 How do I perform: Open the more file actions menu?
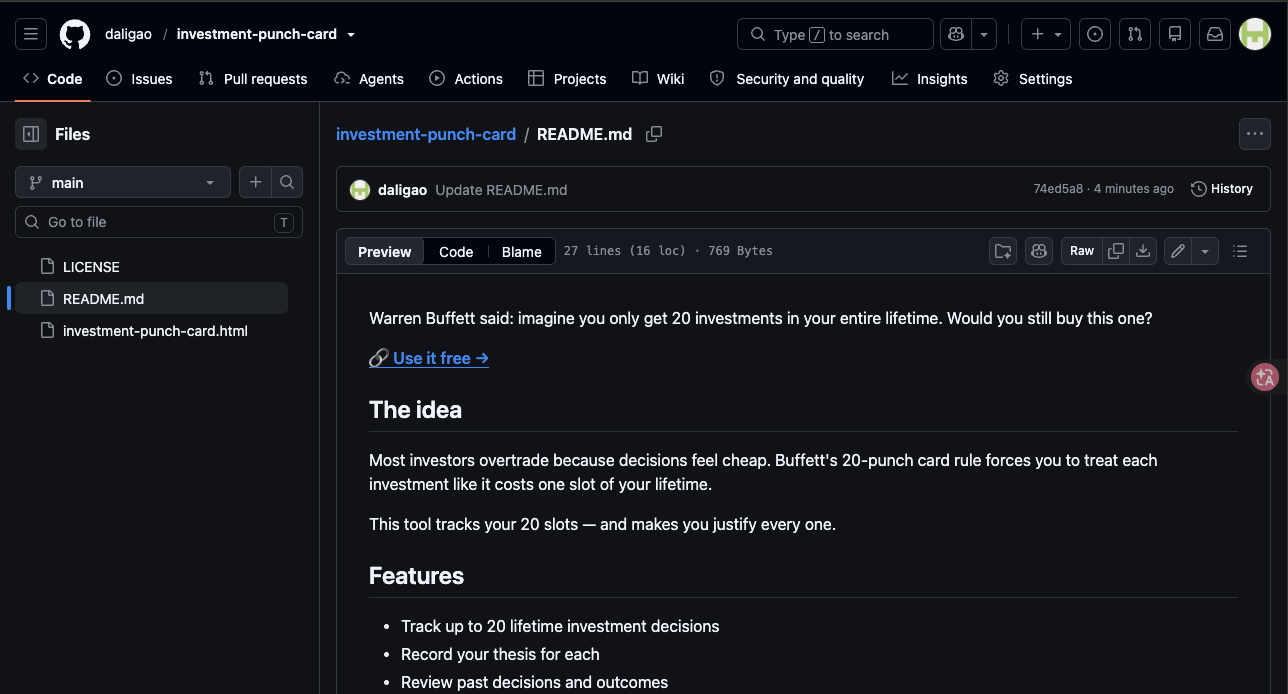pyautogui.click(x=1255, y=134)
